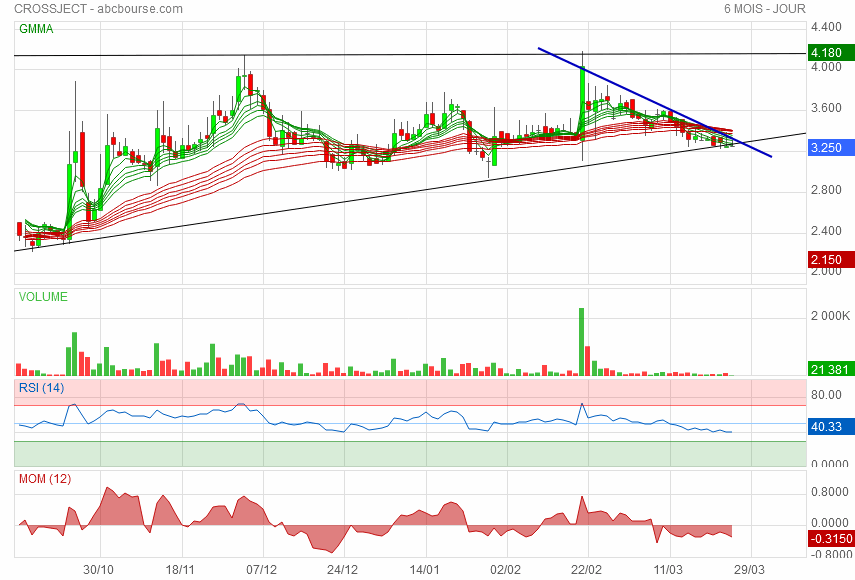855x580 pixels.
Task: Select the RSI (14) indicator label
Action: click(41, 388)
